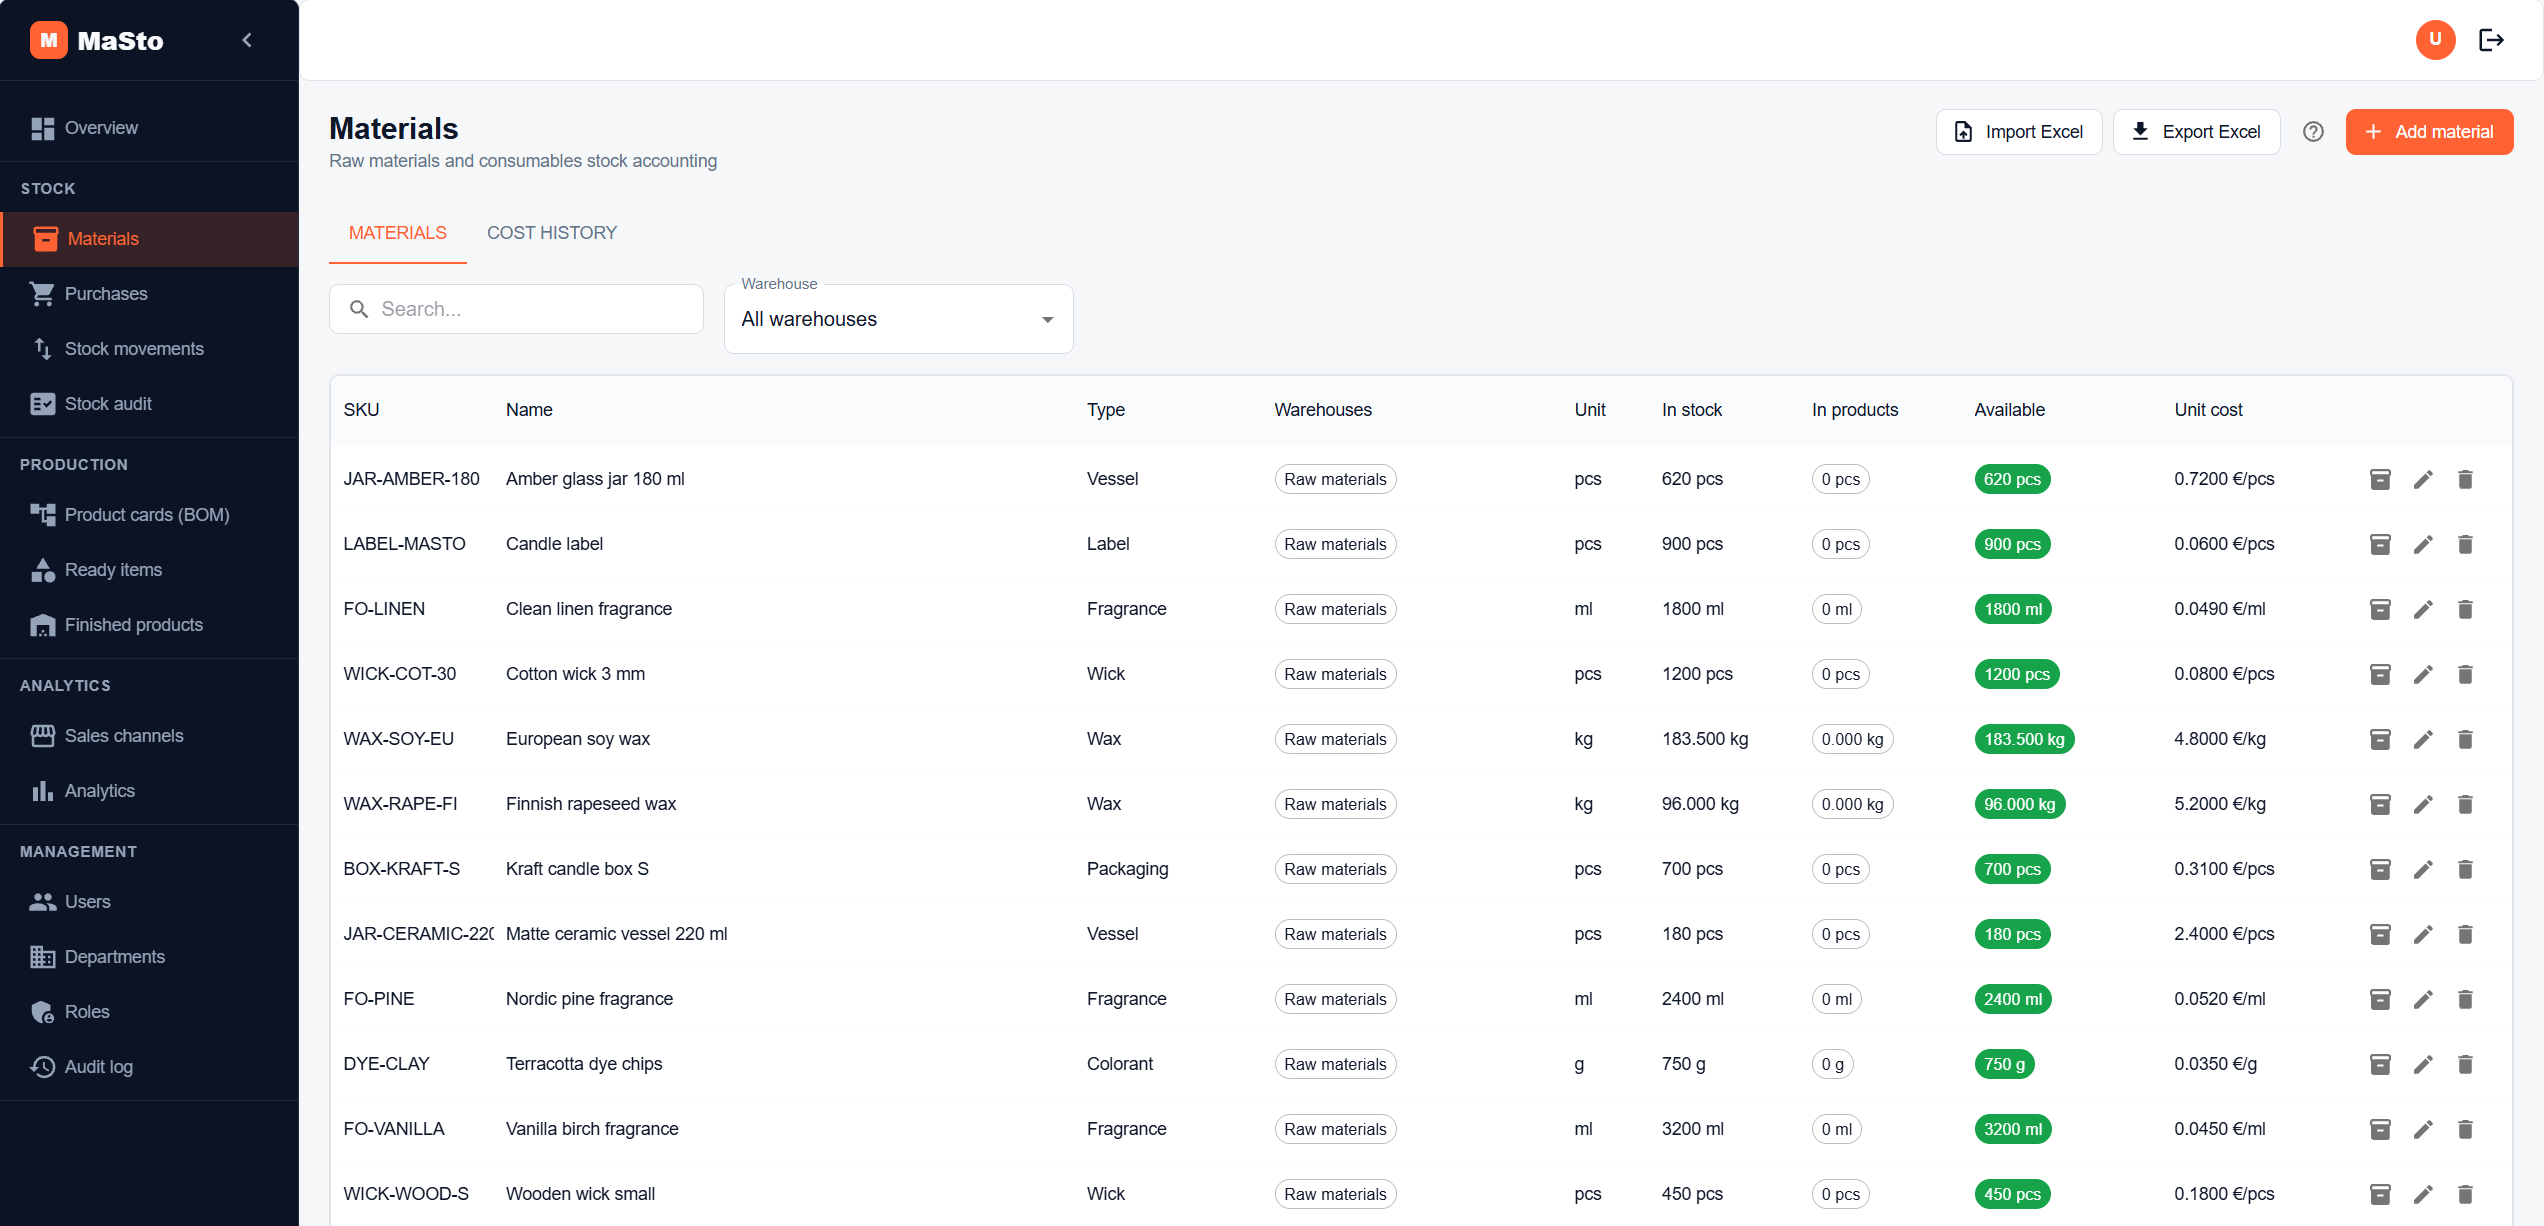2544x1226 pixels.
Task: Delete the Candle label material
Action: (2465, 544)
